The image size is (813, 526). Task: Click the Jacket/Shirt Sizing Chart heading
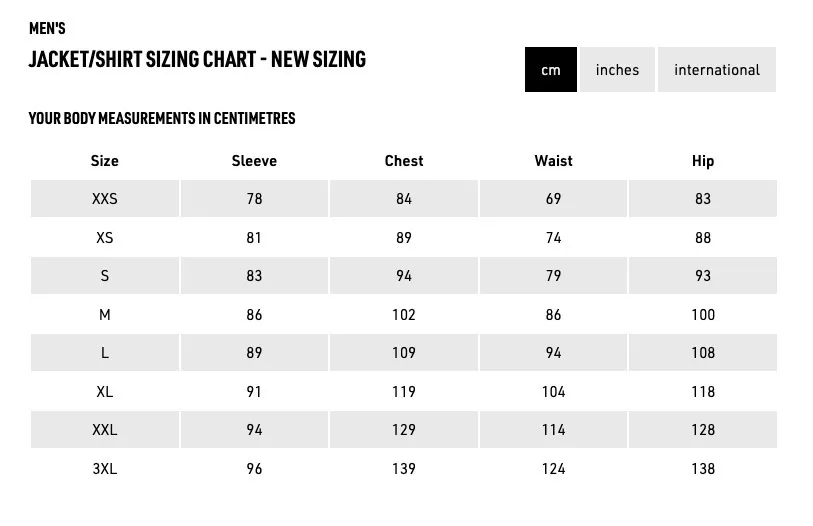click(197, 59)
